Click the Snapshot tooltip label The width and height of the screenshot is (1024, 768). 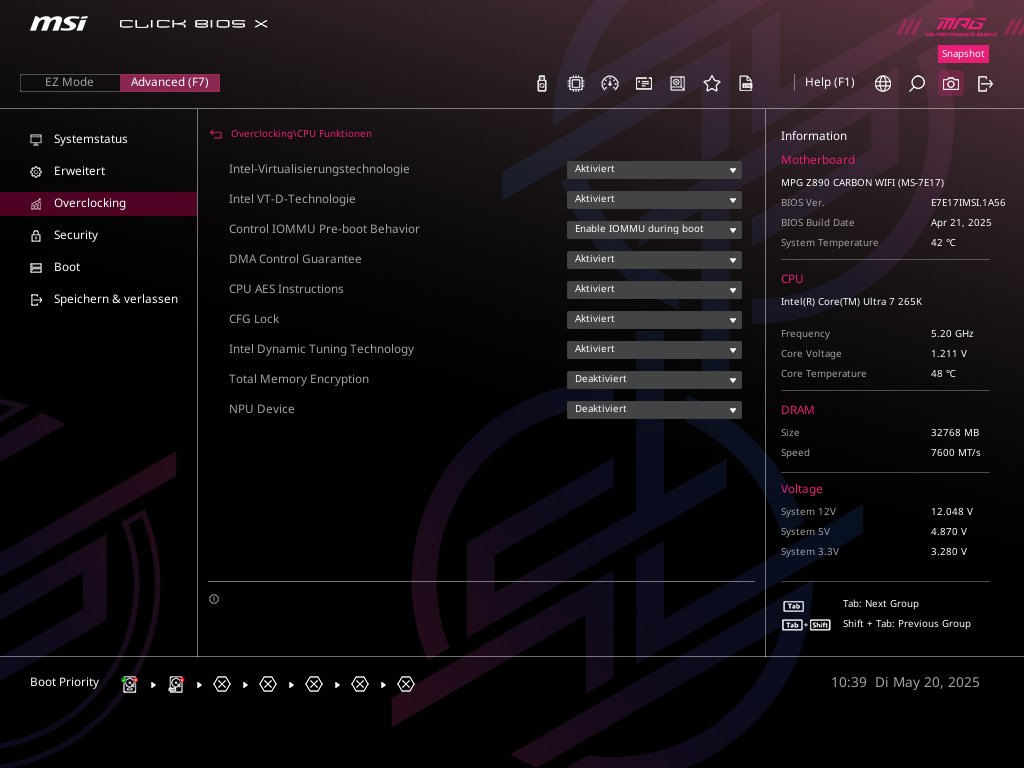tap(963, 54)
